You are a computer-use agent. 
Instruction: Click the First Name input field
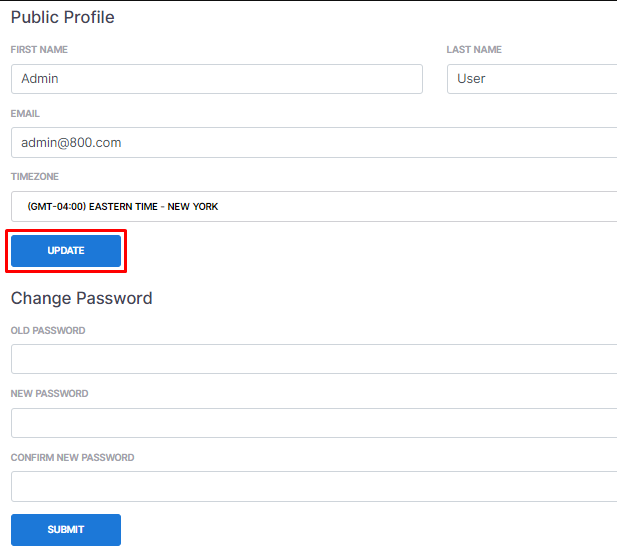(x=216, y=79)
